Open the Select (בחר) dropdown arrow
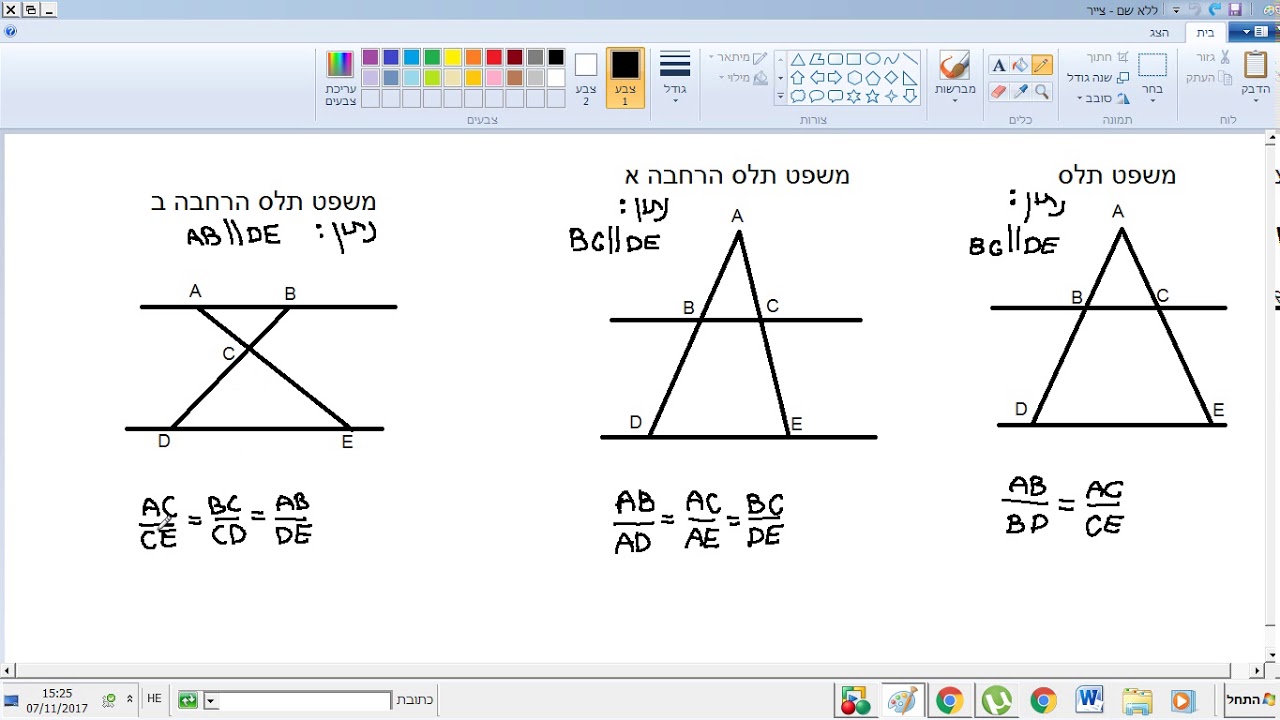Viewport: 1280px width, 720px height. [1152, 101]
